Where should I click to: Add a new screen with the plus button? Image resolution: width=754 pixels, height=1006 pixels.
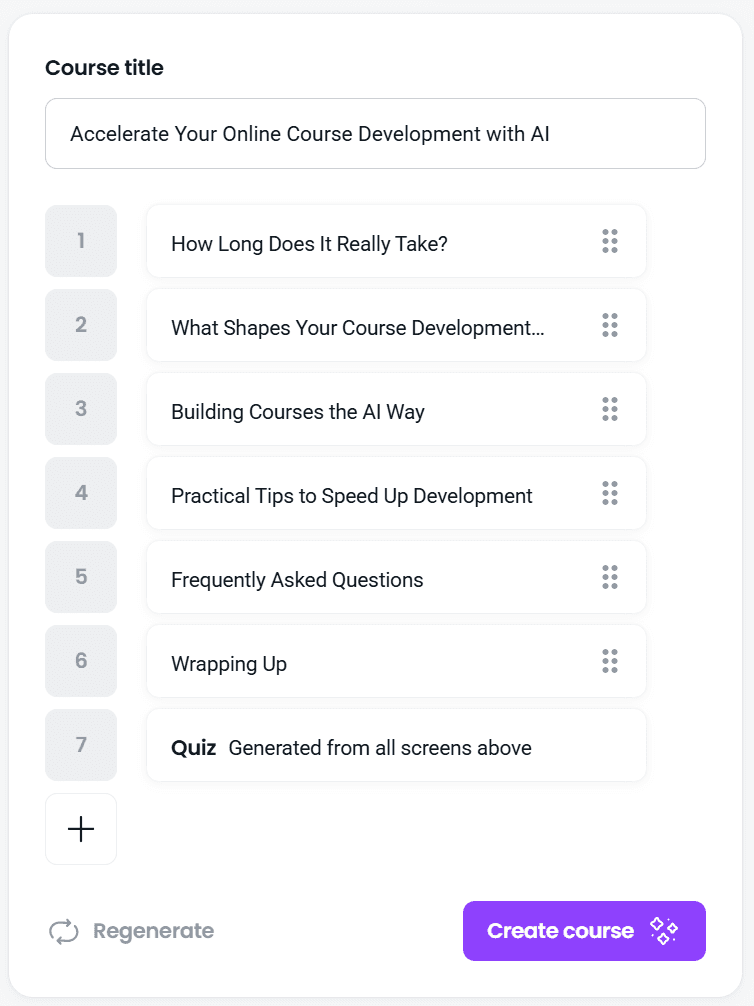coord(81,829)
